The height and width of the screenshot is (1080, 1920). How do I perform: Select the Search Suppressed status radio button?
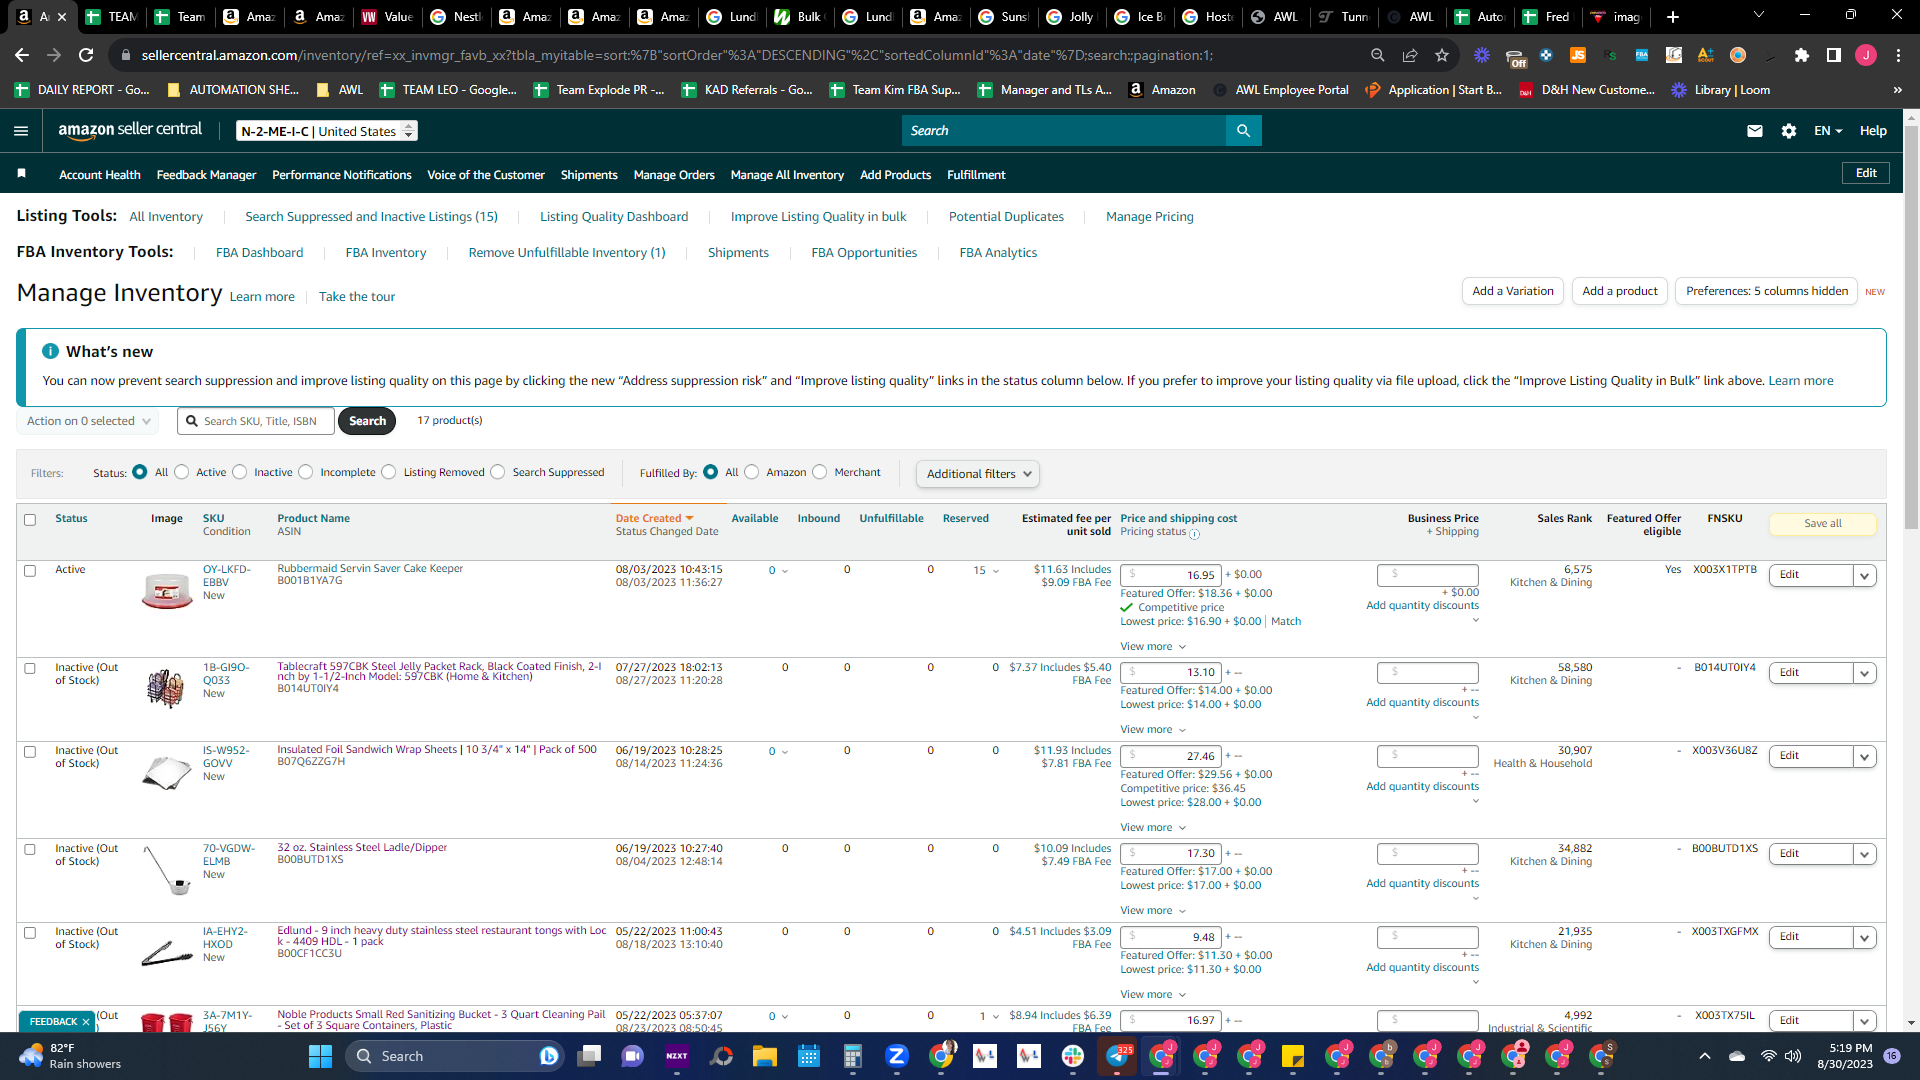[x=498, y=472]
